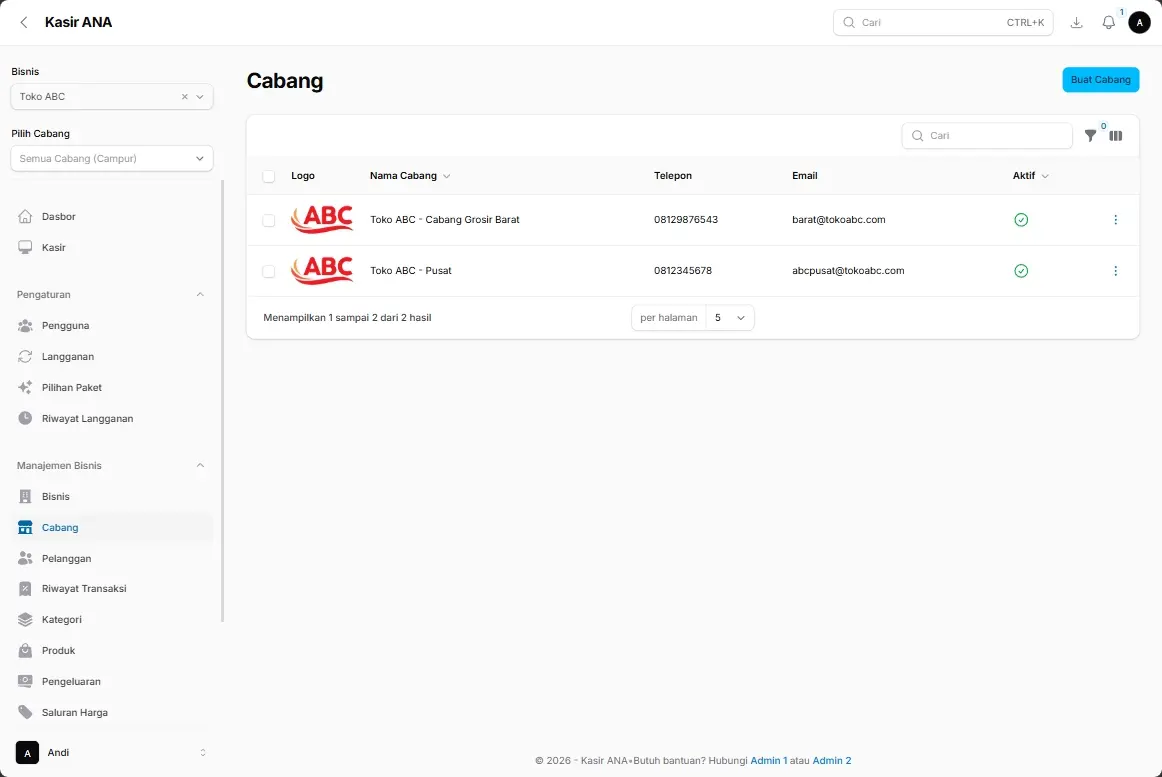This screenshot has width=1162, height=777.
Task: Click the ABC logo of Cabang Grosir Barat
Action: tap(322, 219)
